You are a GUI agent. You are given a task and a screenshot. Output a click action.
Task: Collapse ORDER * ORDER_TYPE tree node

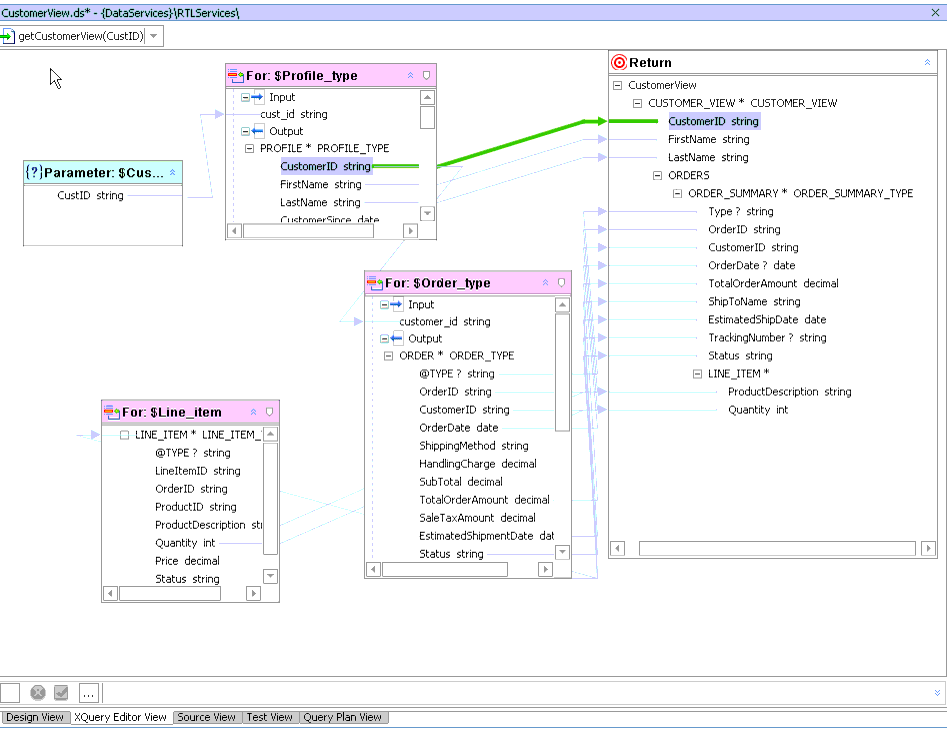click(x=388, y=356)
